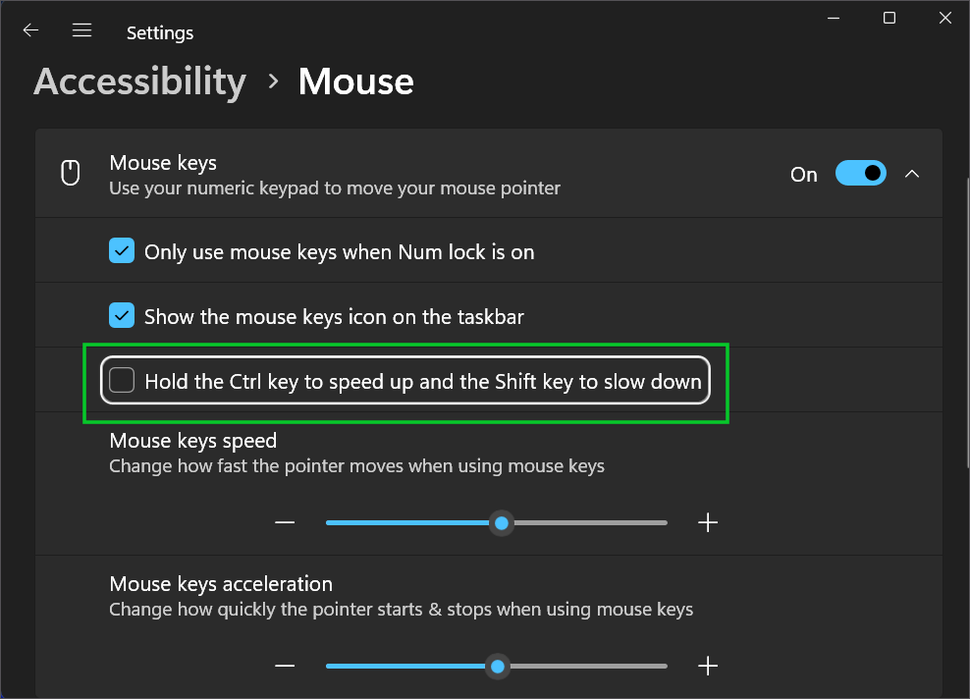Turn off the Mouse keys toggle

[860, 174]
